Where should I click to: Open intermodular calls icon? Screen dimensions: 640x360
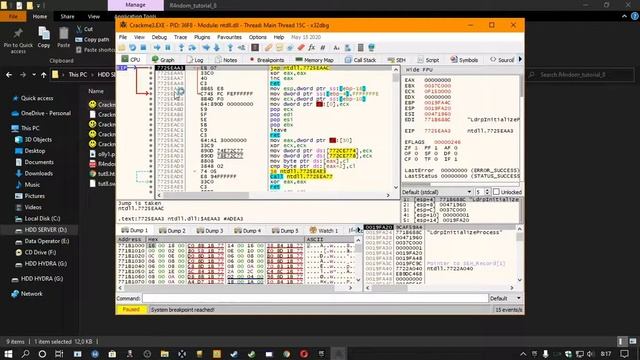tap(347, 48)
